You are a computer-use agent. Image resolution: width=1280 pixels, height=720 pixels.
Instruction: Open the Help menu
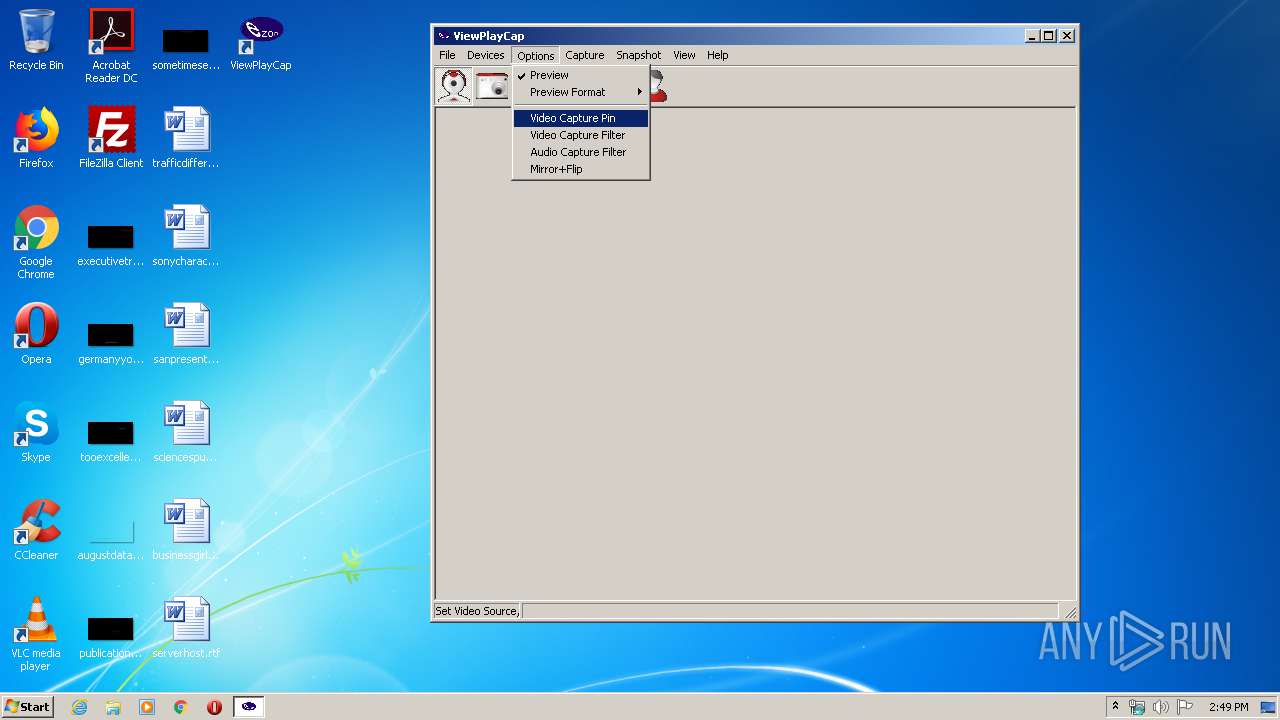coord(717,55)
